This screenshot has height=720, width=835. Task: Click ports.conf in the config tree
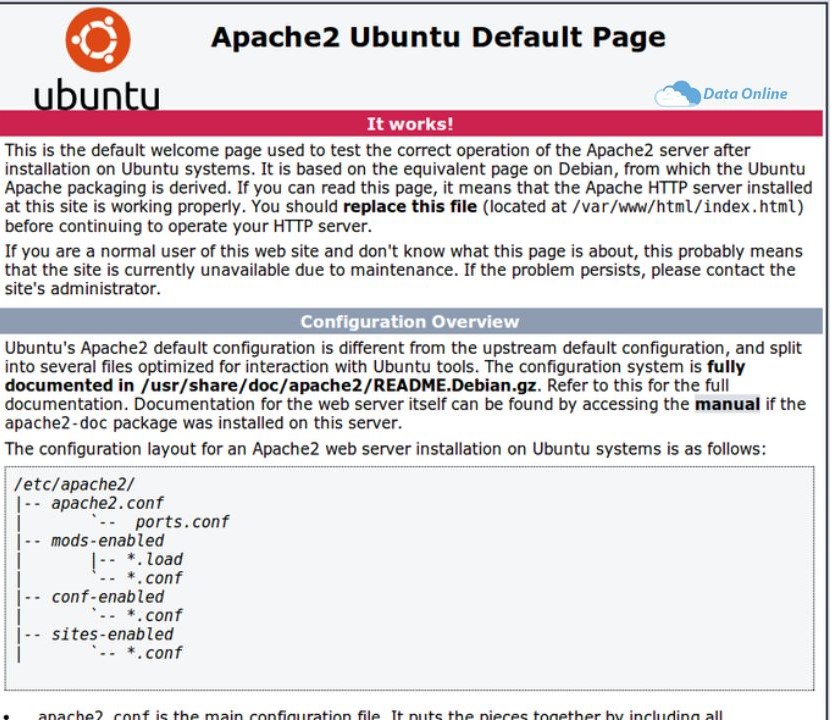pyautogui.click(x=182, y=522)
